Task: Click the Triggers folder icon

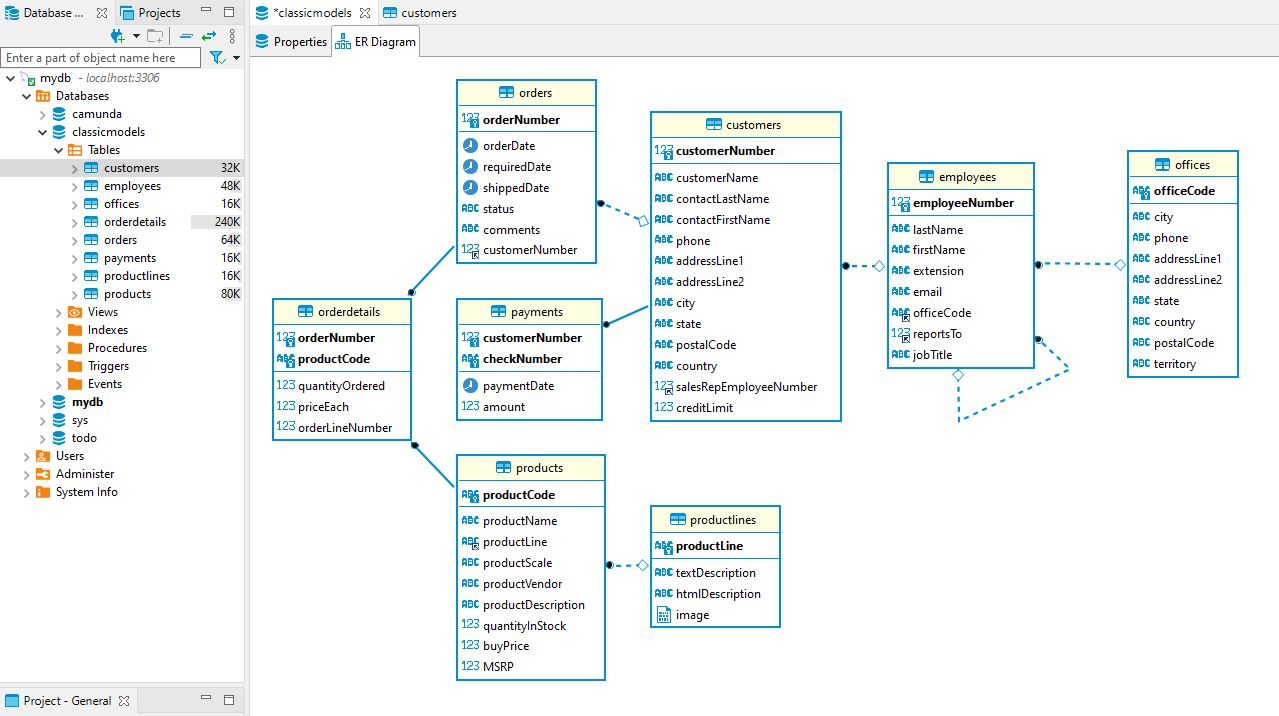Action: click(75, 366)
